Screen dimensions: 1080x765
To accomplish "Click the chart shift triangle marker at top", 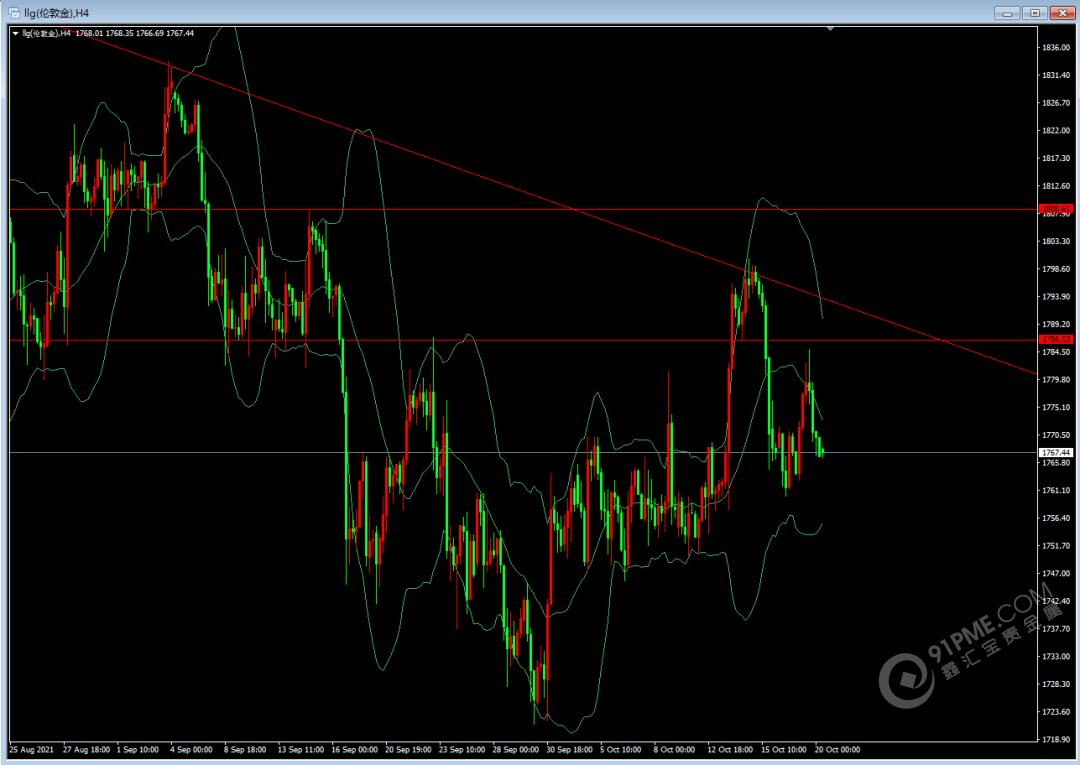I will (x=830, y=29).
